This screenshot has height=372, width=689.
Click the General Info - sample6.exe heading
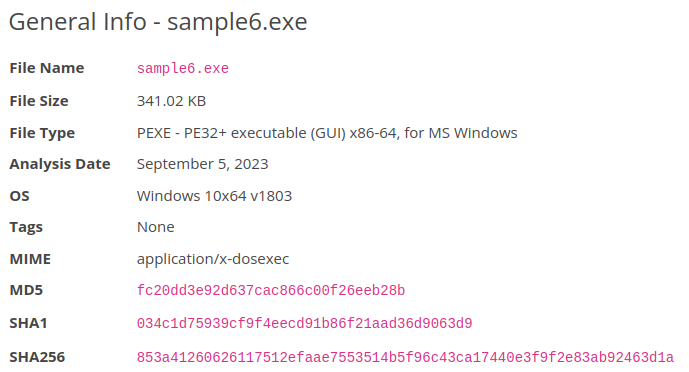point(158,22)
